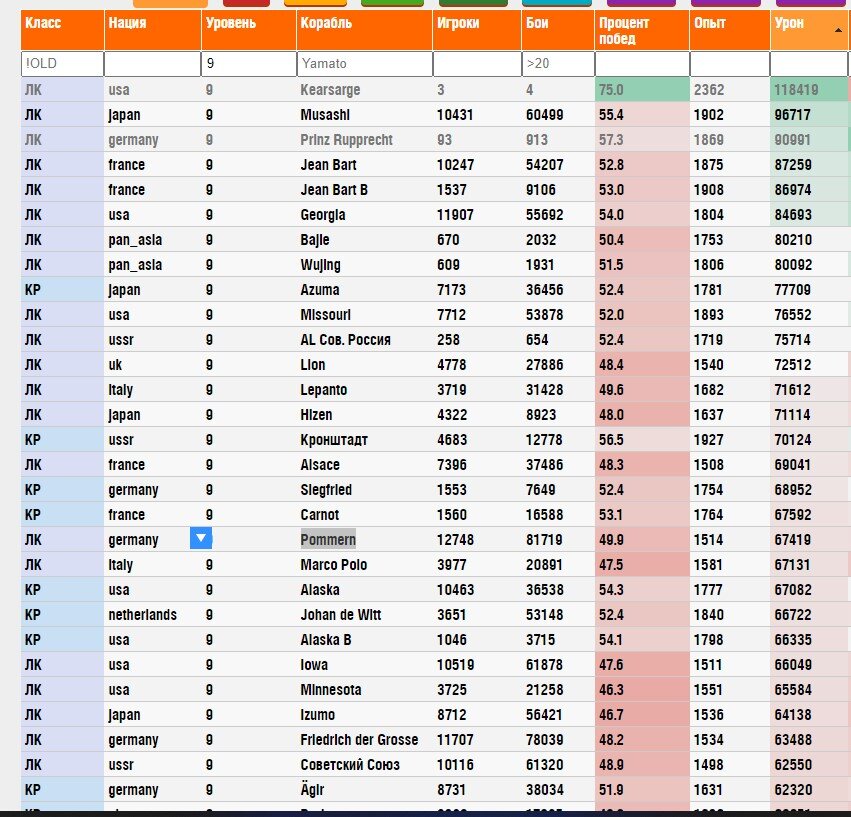Image resolution: width=851 pixels, height=817 pixels.
Task: Sort by the Уровень column header
Action: point(249,30)
